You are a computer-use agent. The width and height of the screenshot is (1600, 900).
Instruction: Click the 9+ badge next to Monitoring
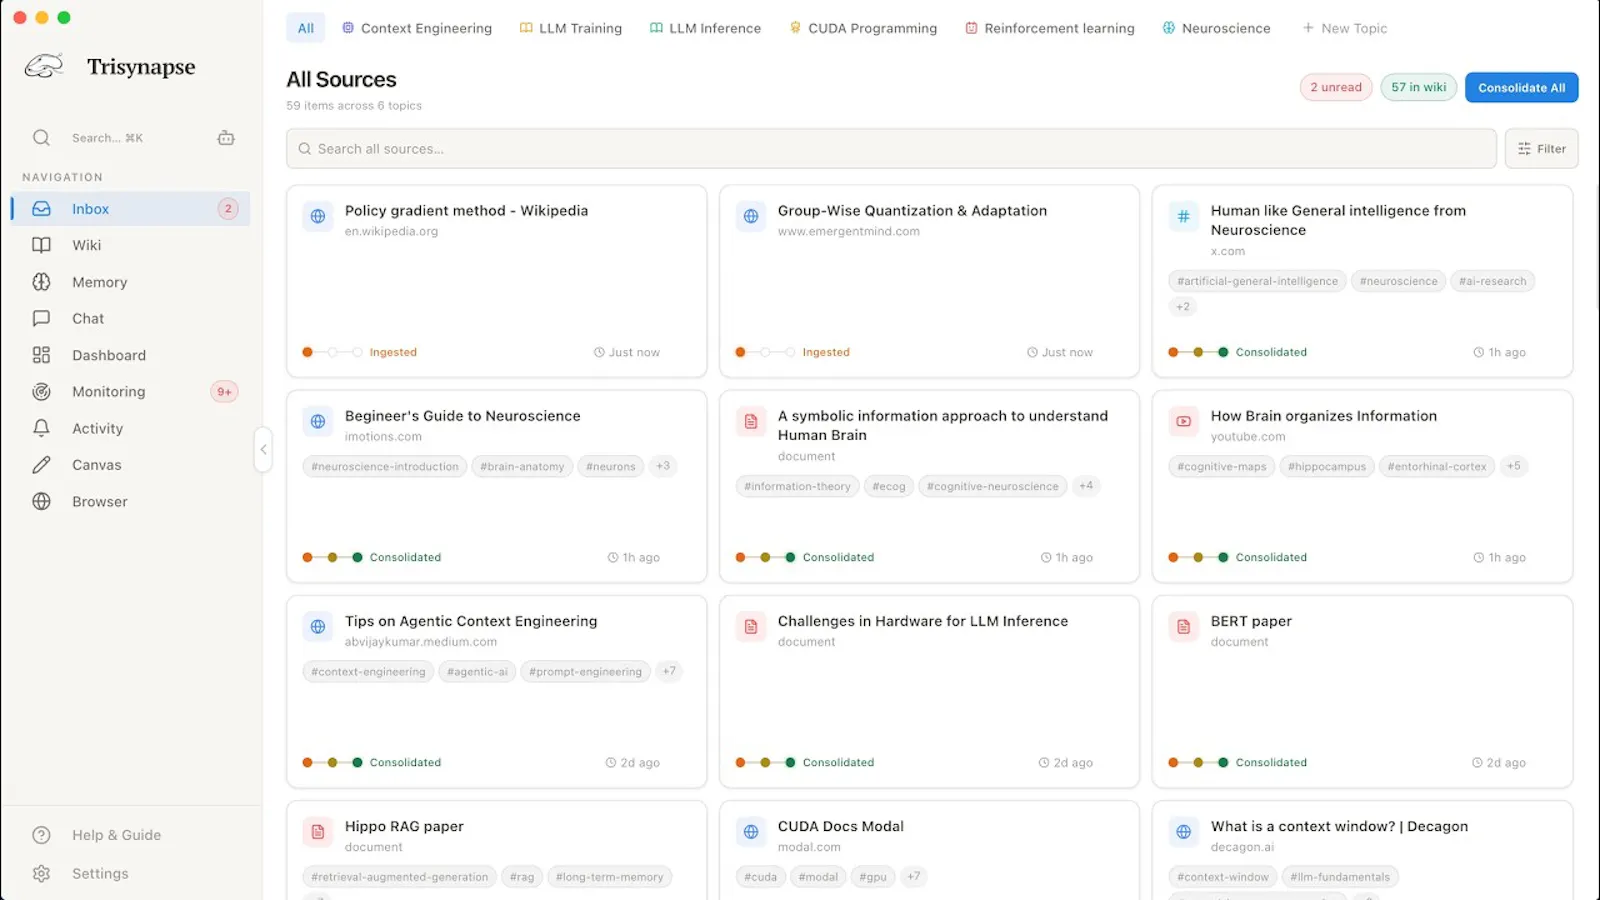(x=225, y=392)
